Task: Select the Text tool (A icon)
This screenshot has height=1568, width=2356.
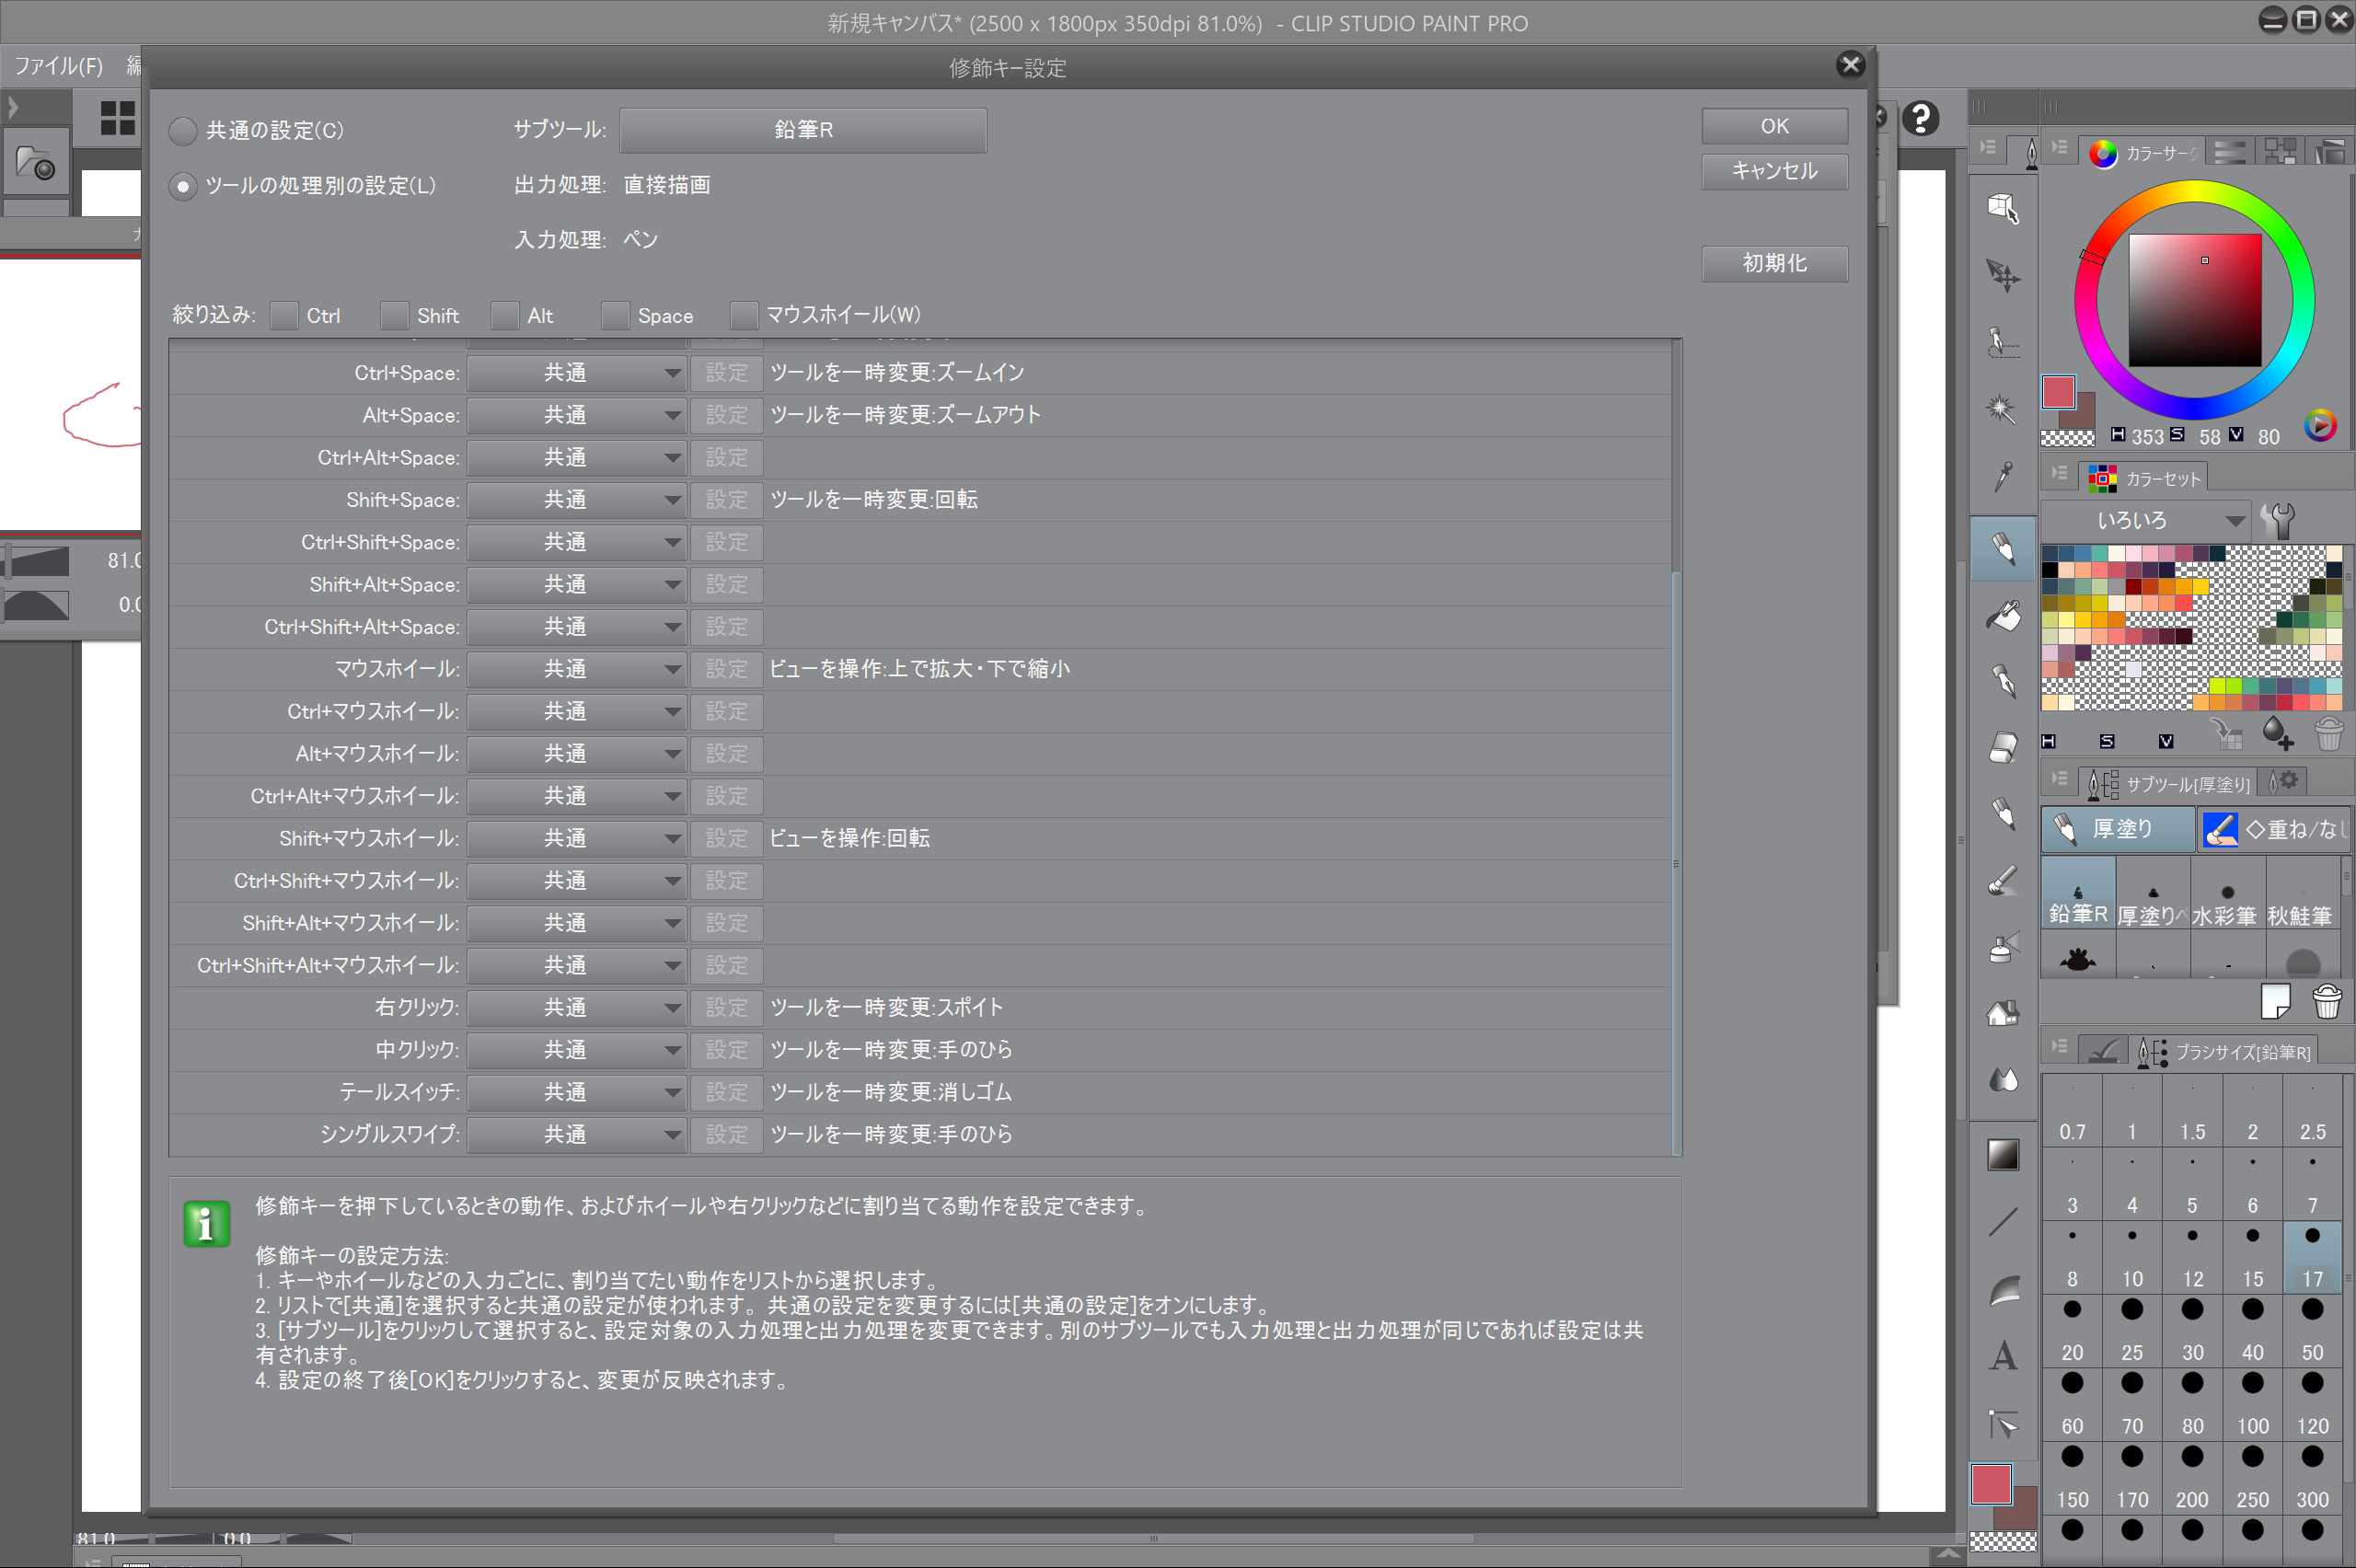Action: click(2003, 1356)
